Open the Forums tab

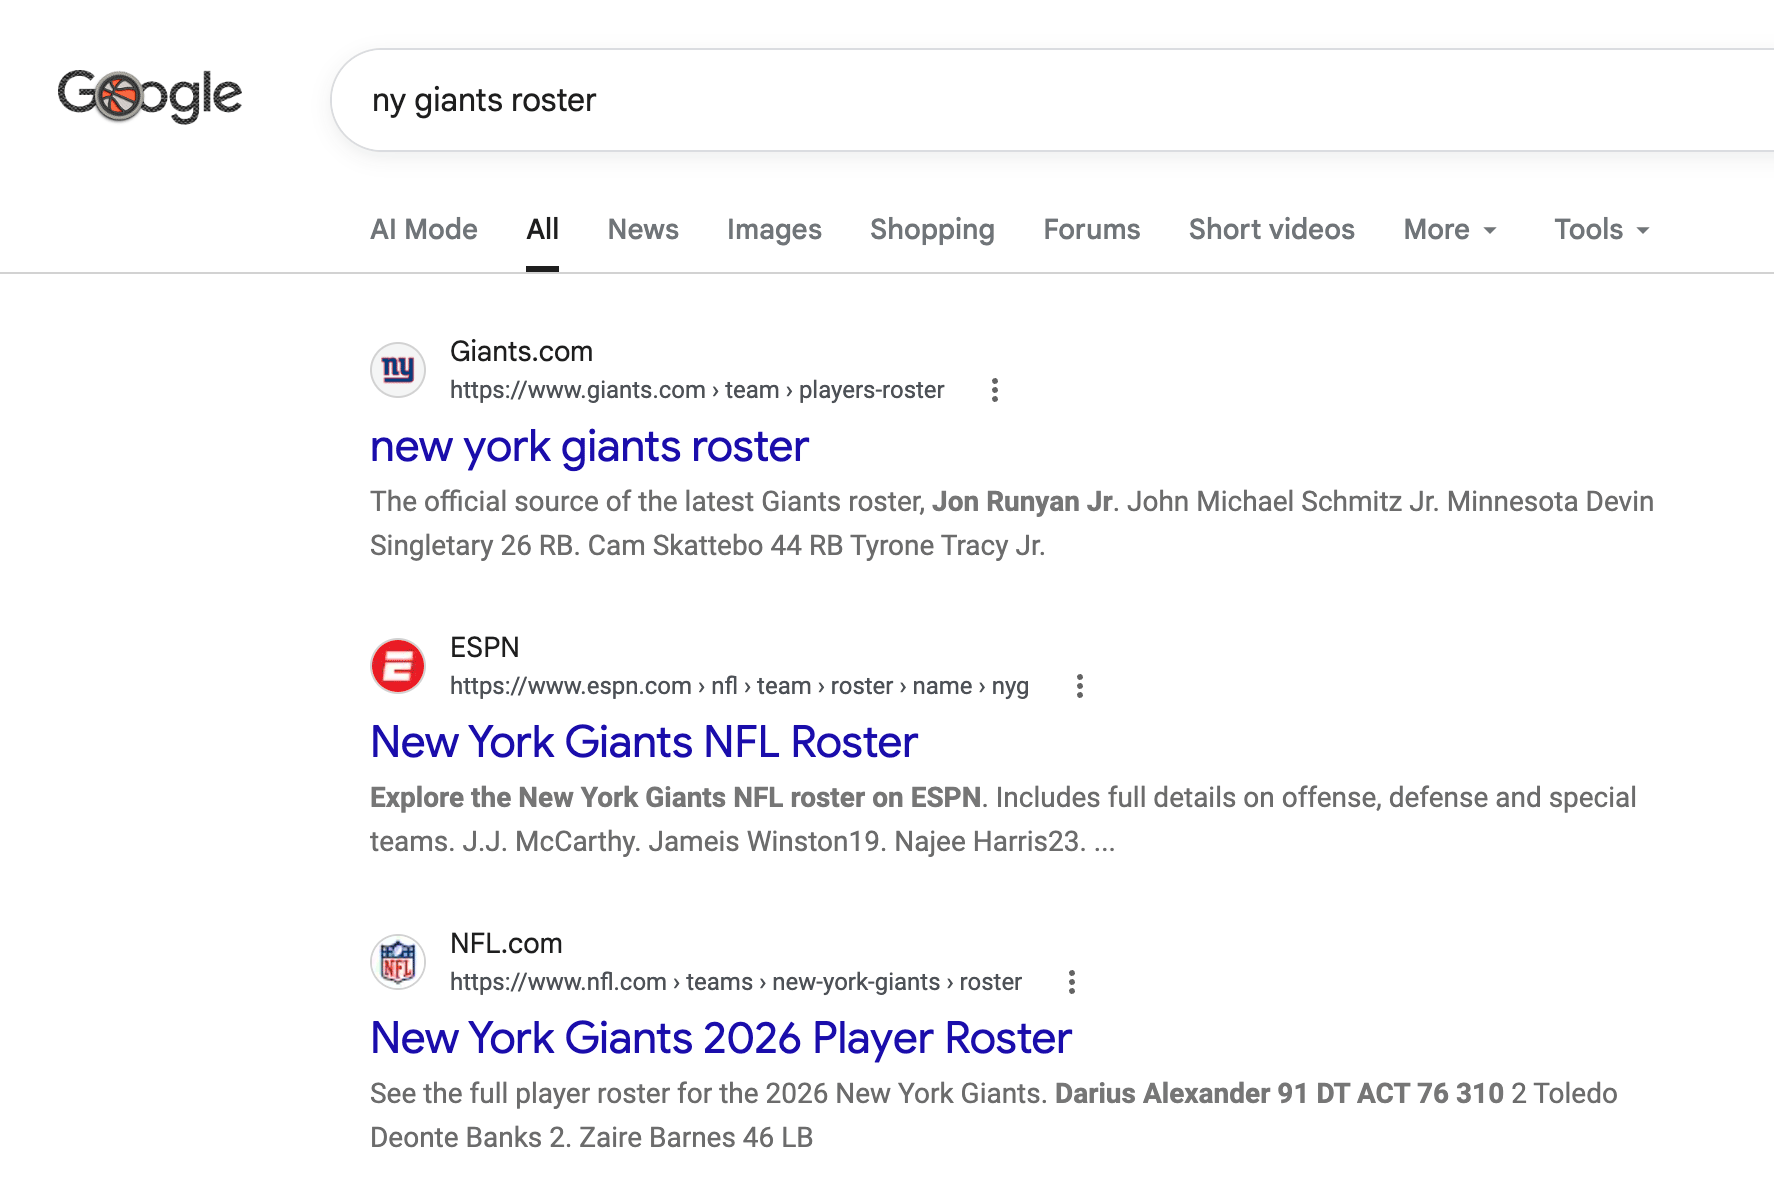coord(1092,230)
